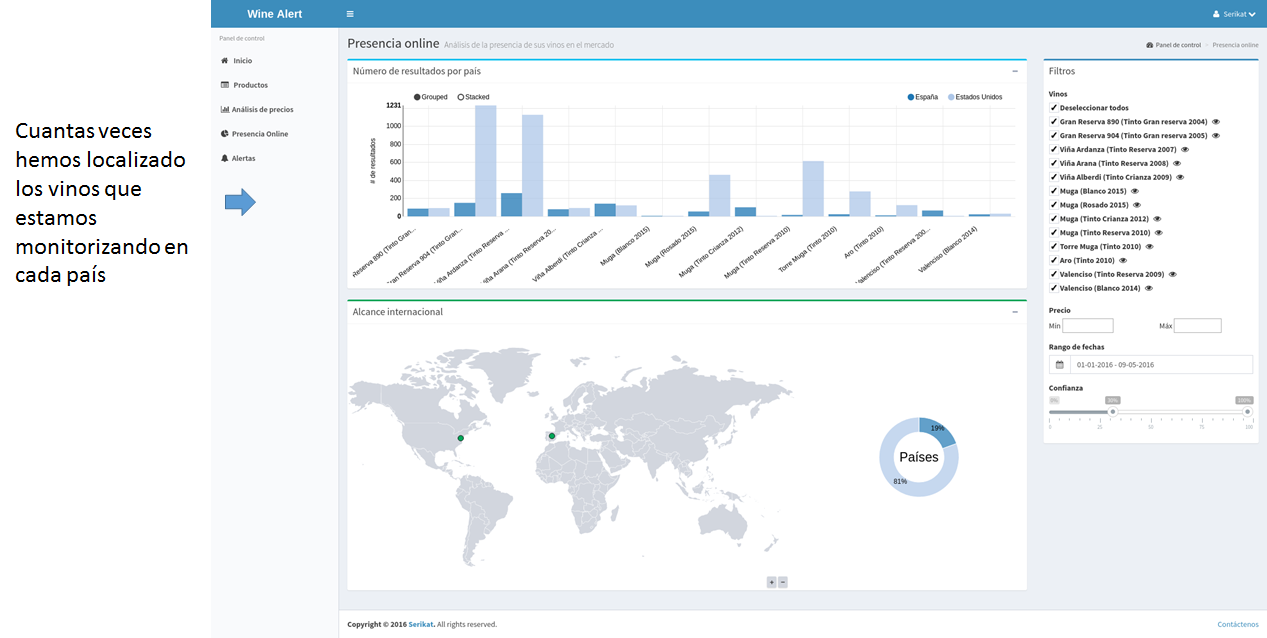Click the calendar icon in date range

(x=1060, y=365)
